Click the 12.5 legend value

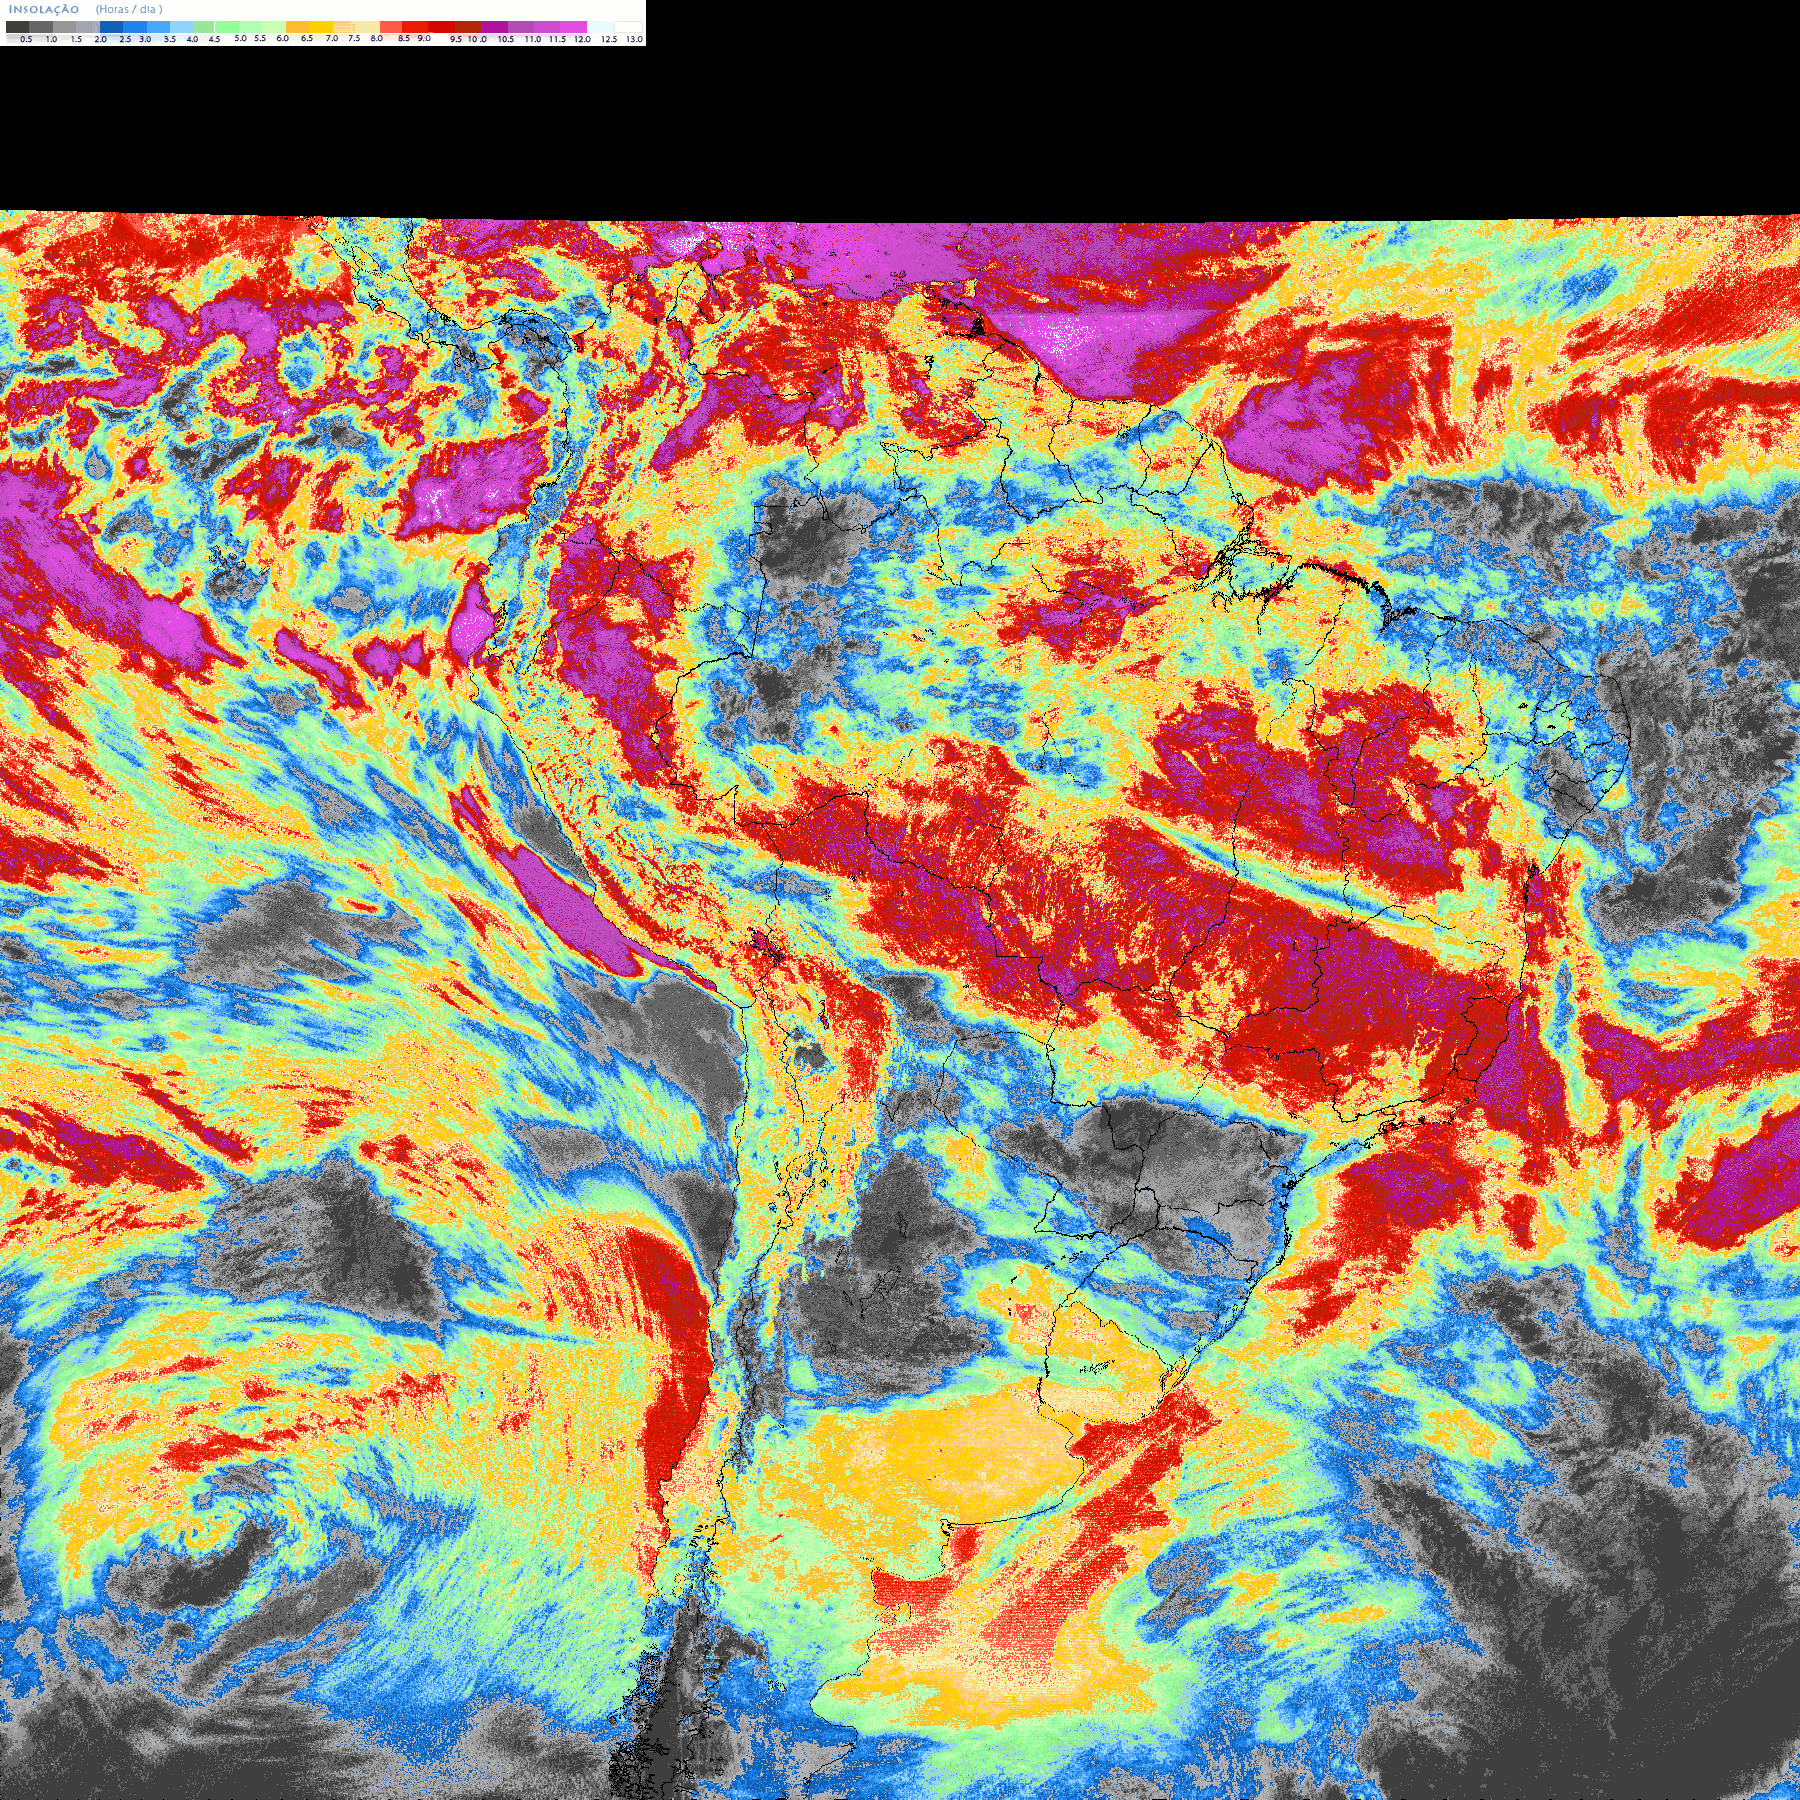click(609, 39)
